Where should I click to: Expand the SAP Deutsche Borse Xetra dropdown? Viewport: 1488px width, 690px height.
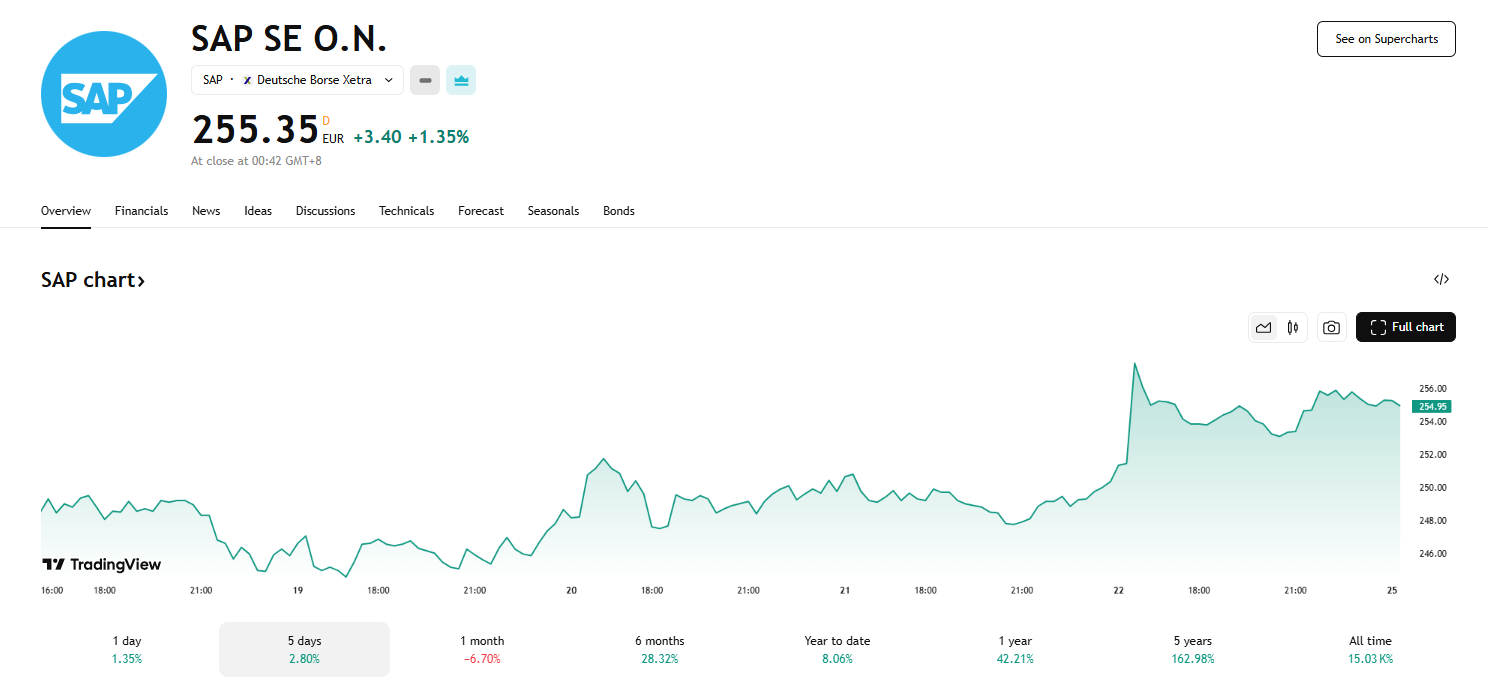point(297,80)
